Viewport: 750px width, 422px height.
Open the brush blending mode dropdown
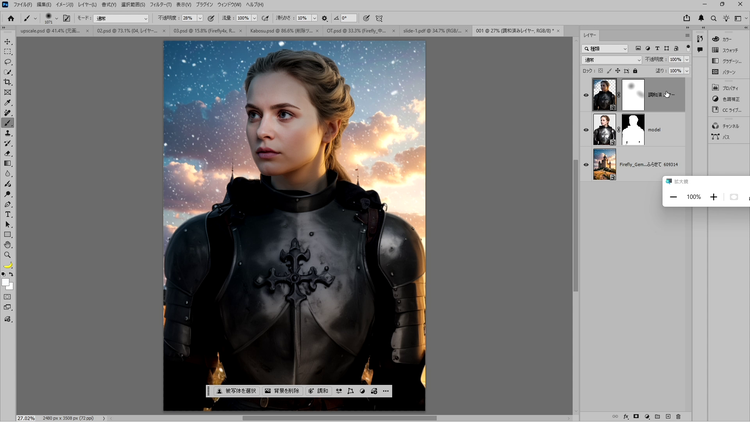(122, 18)
